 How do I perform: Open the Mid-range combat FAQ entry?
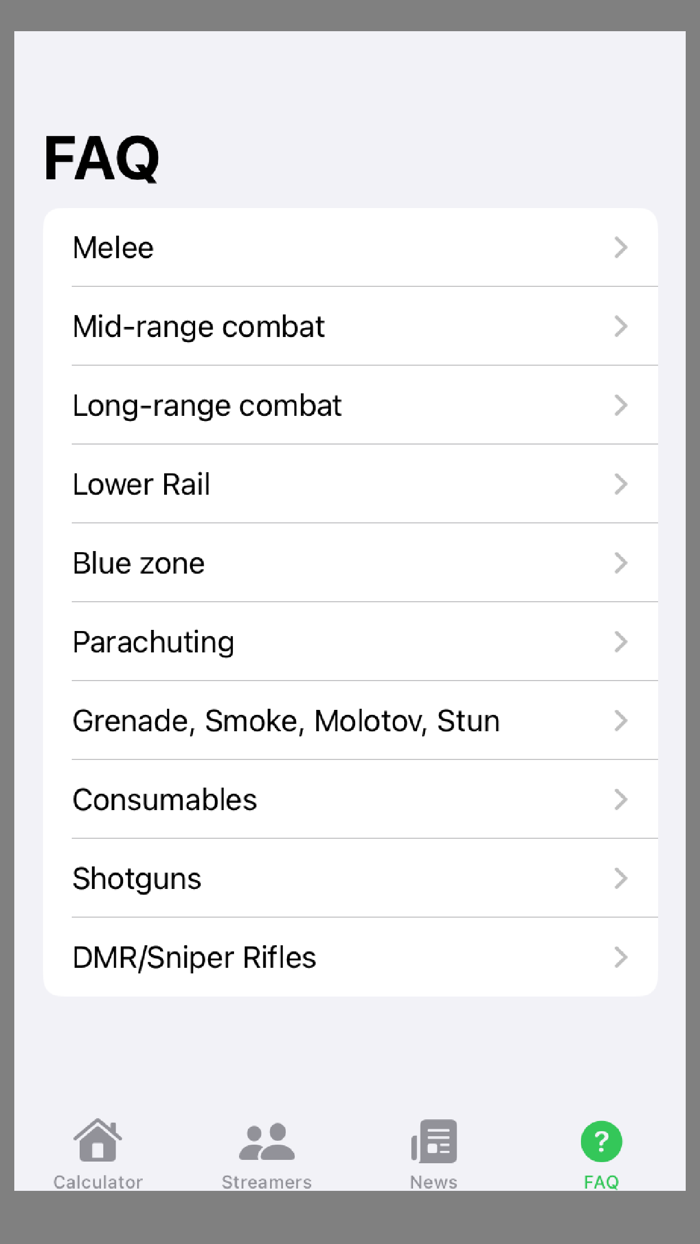(x=350, y=326)
